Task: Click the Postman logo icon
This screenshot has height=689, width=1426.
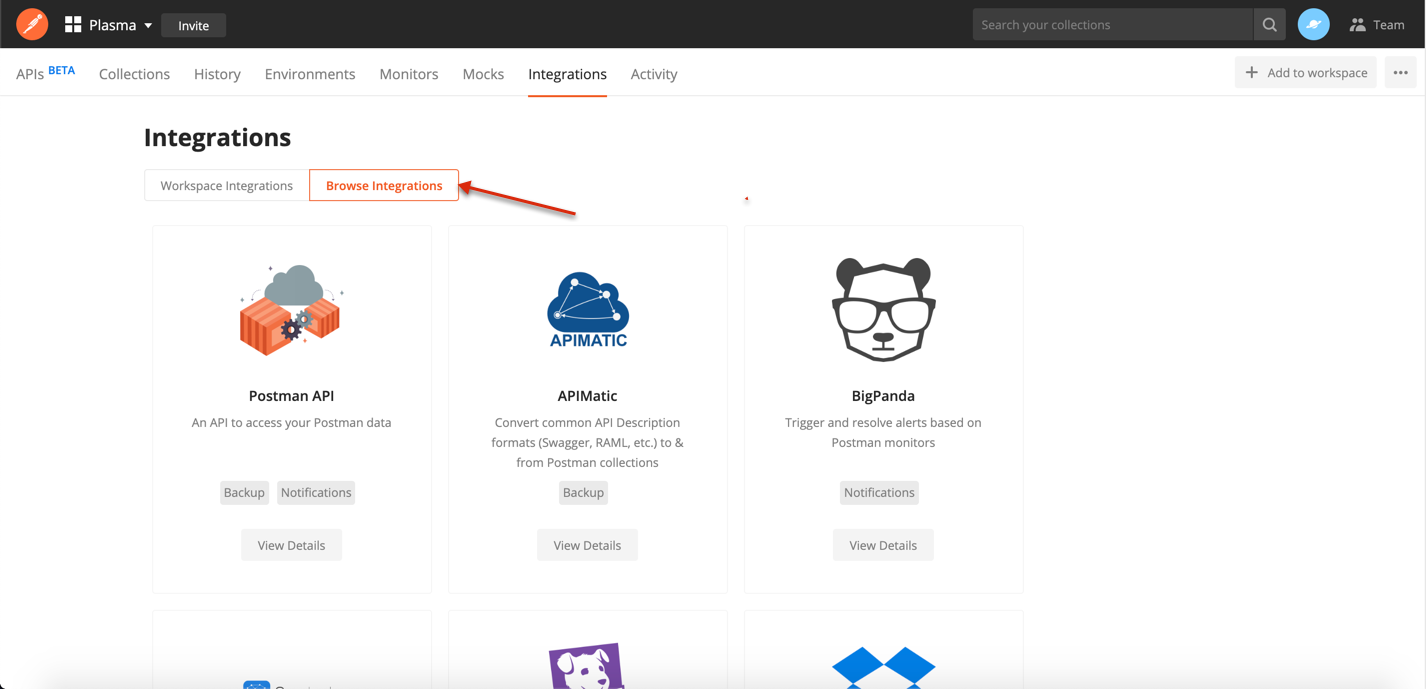Action: pyautogui.click(x=32, y=24)
